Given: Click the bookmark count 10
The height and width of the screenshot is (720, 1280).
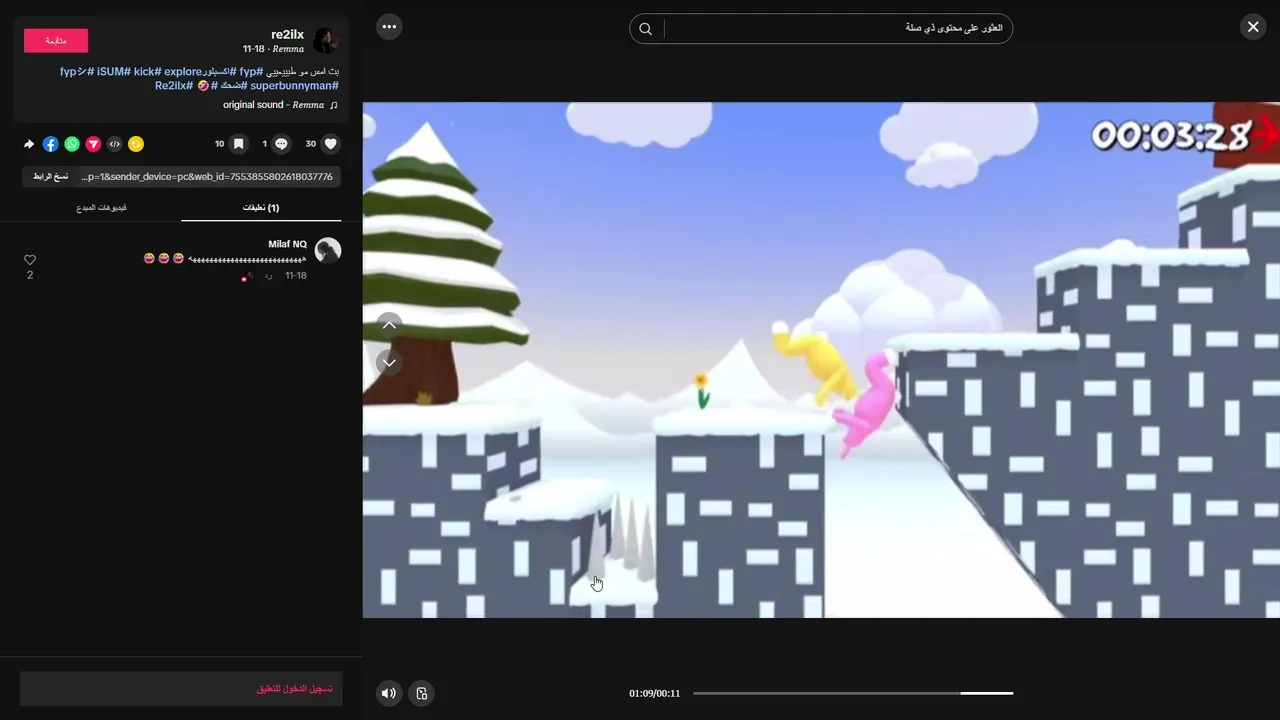Looking at the screenshot, I should (219, 144).
